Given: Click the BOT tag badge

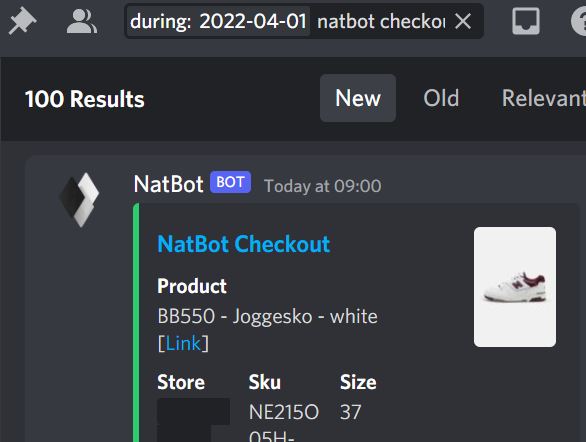Looking at the screenshot, I should [230, 182].
